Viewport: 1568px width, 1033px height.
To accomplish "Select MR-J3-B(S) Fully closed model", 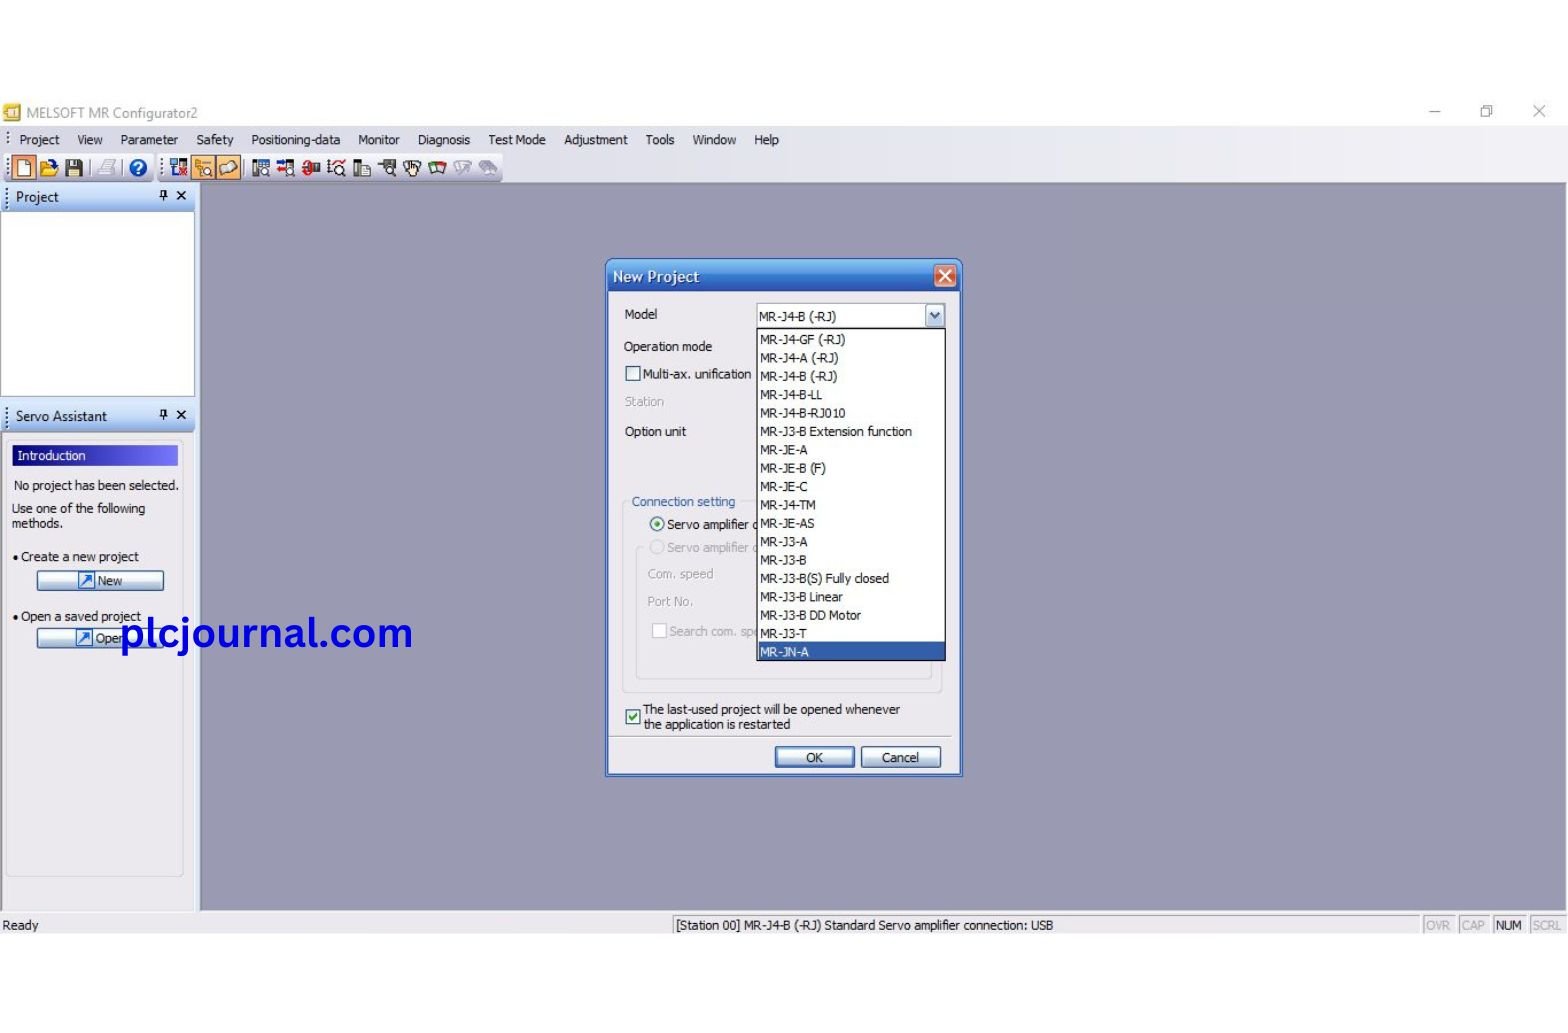I will coord(851,578).
